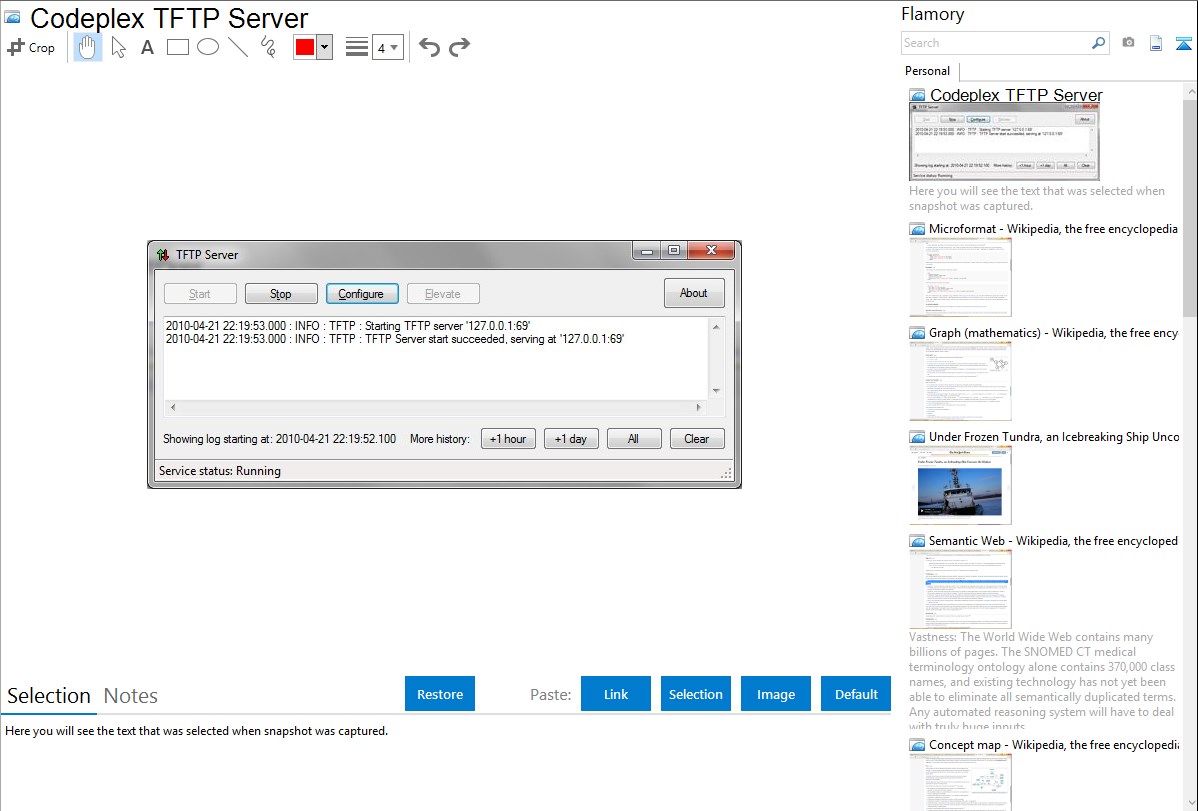1198x811 pixels.
Task: Click the +1 day history button
Action: (571, 439)
